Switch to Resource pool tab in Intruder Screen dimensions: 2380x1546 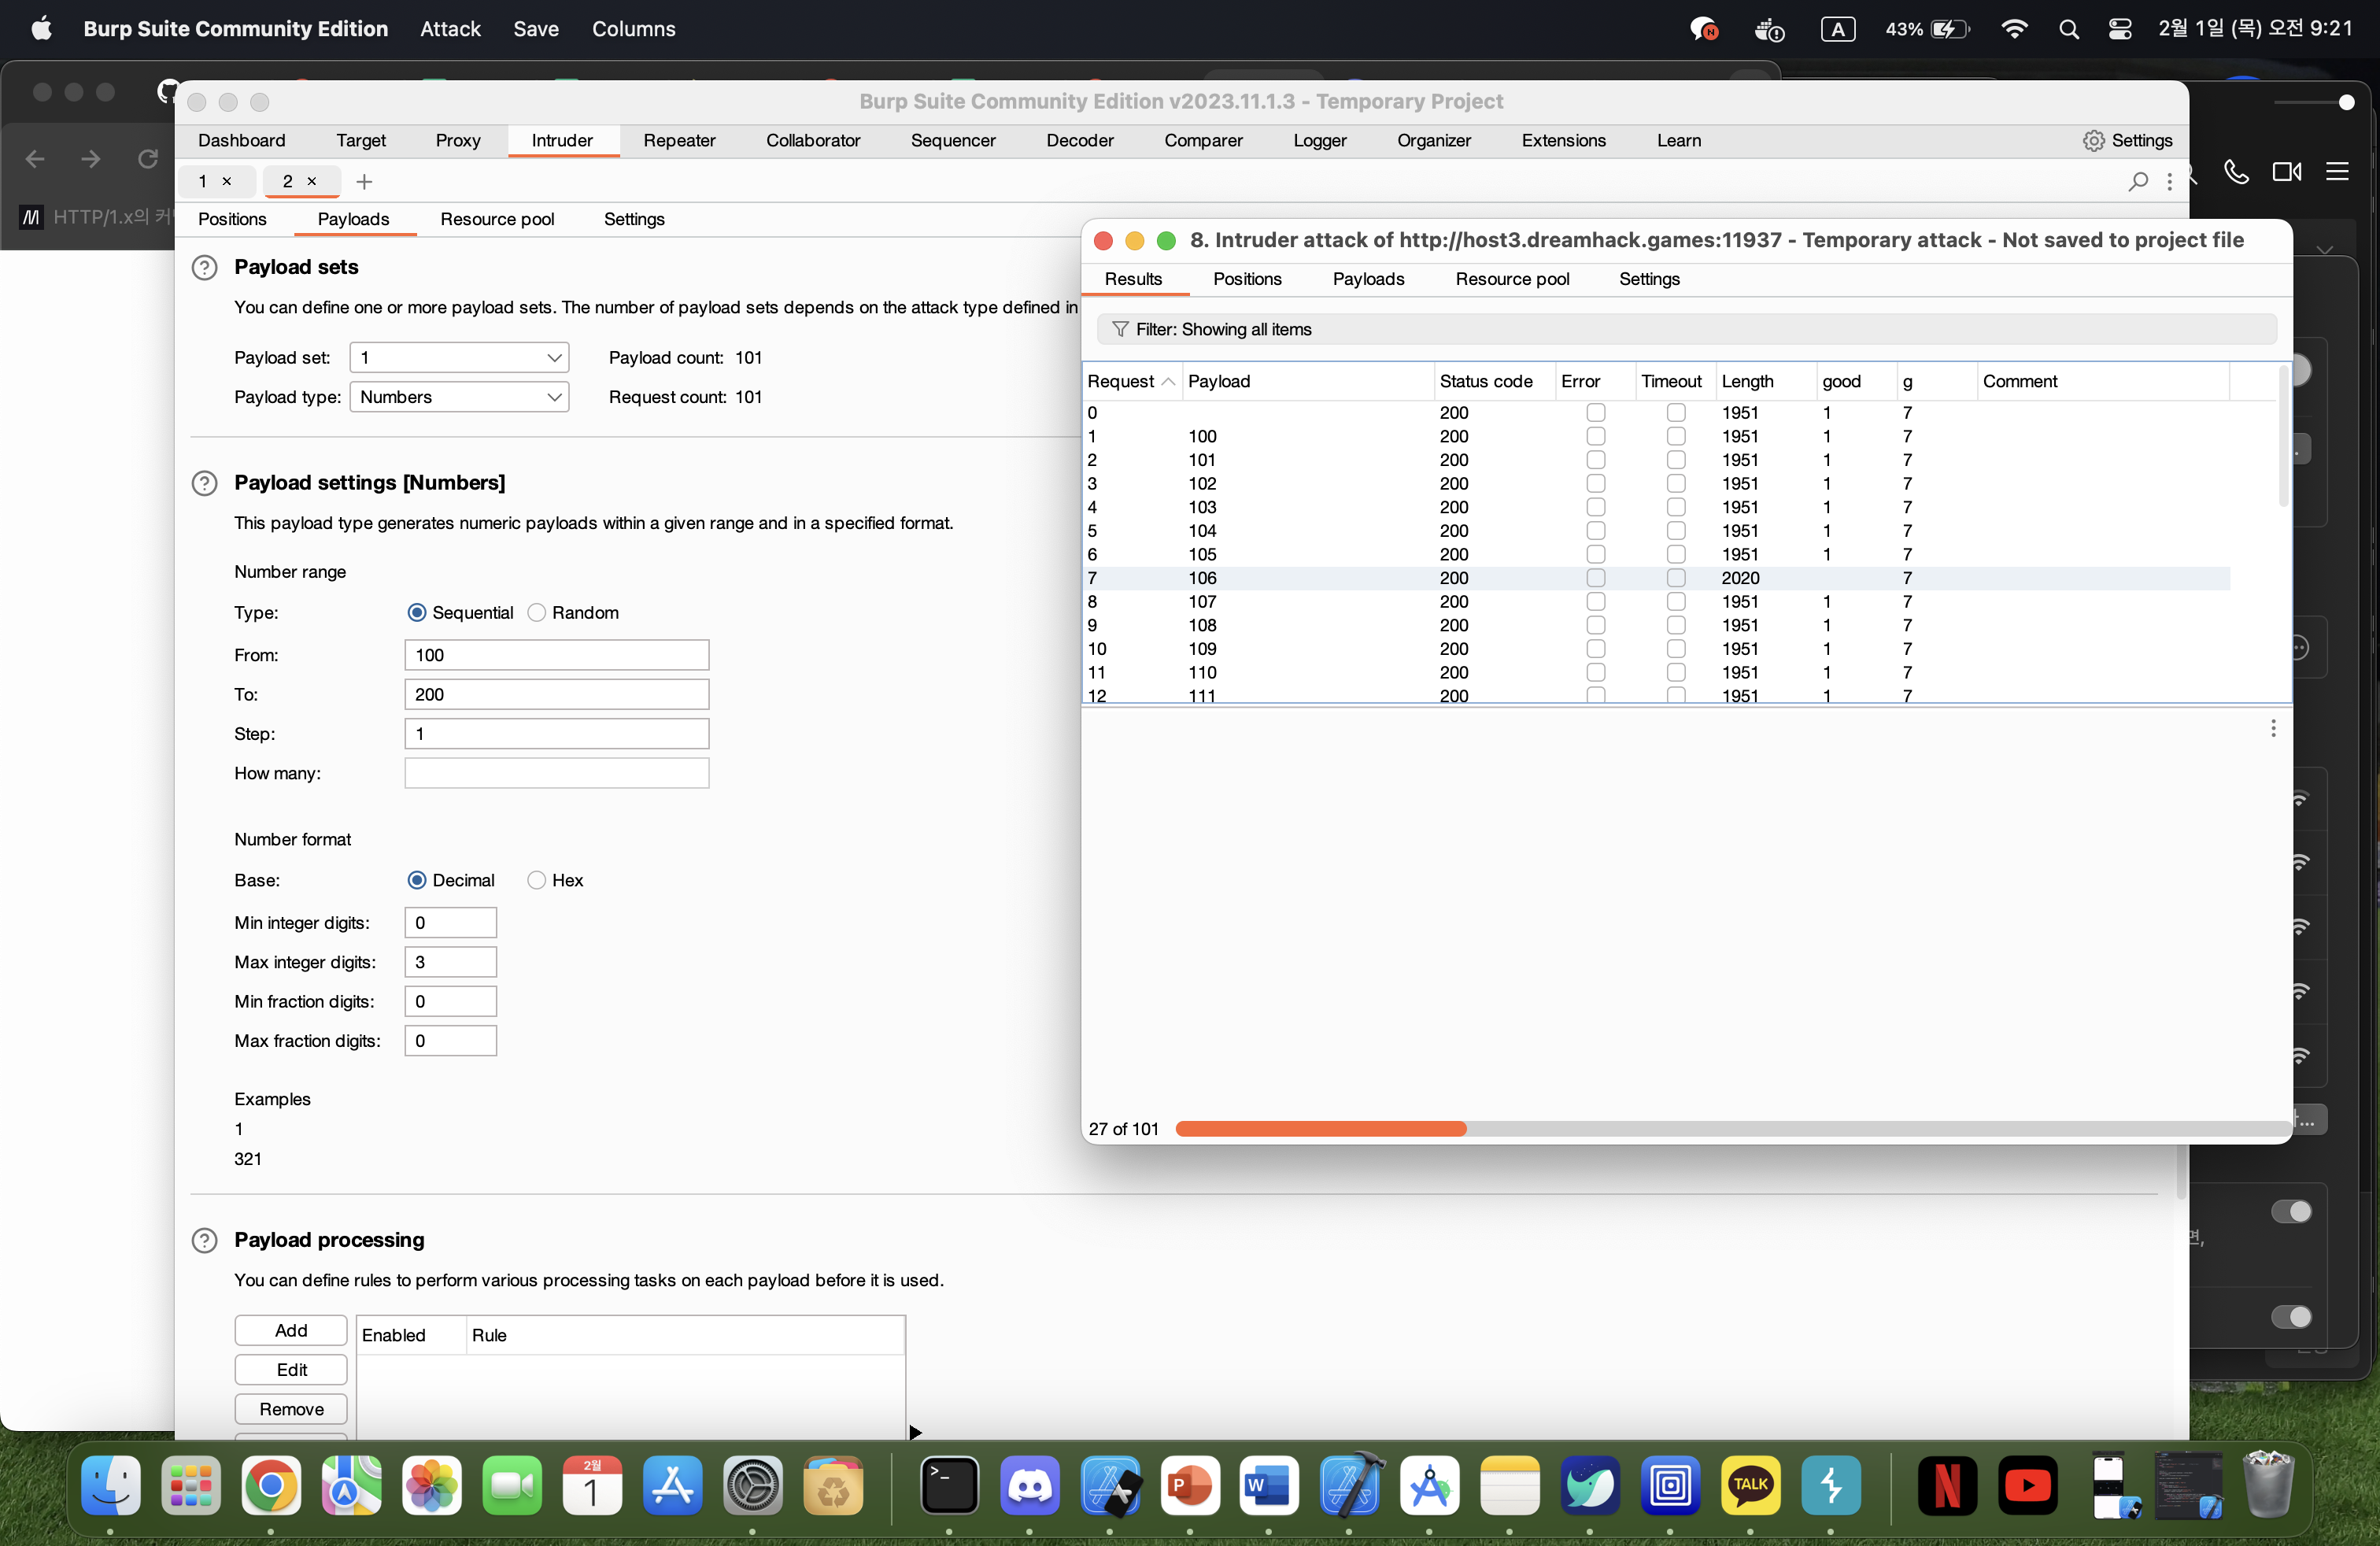point(497,220)
